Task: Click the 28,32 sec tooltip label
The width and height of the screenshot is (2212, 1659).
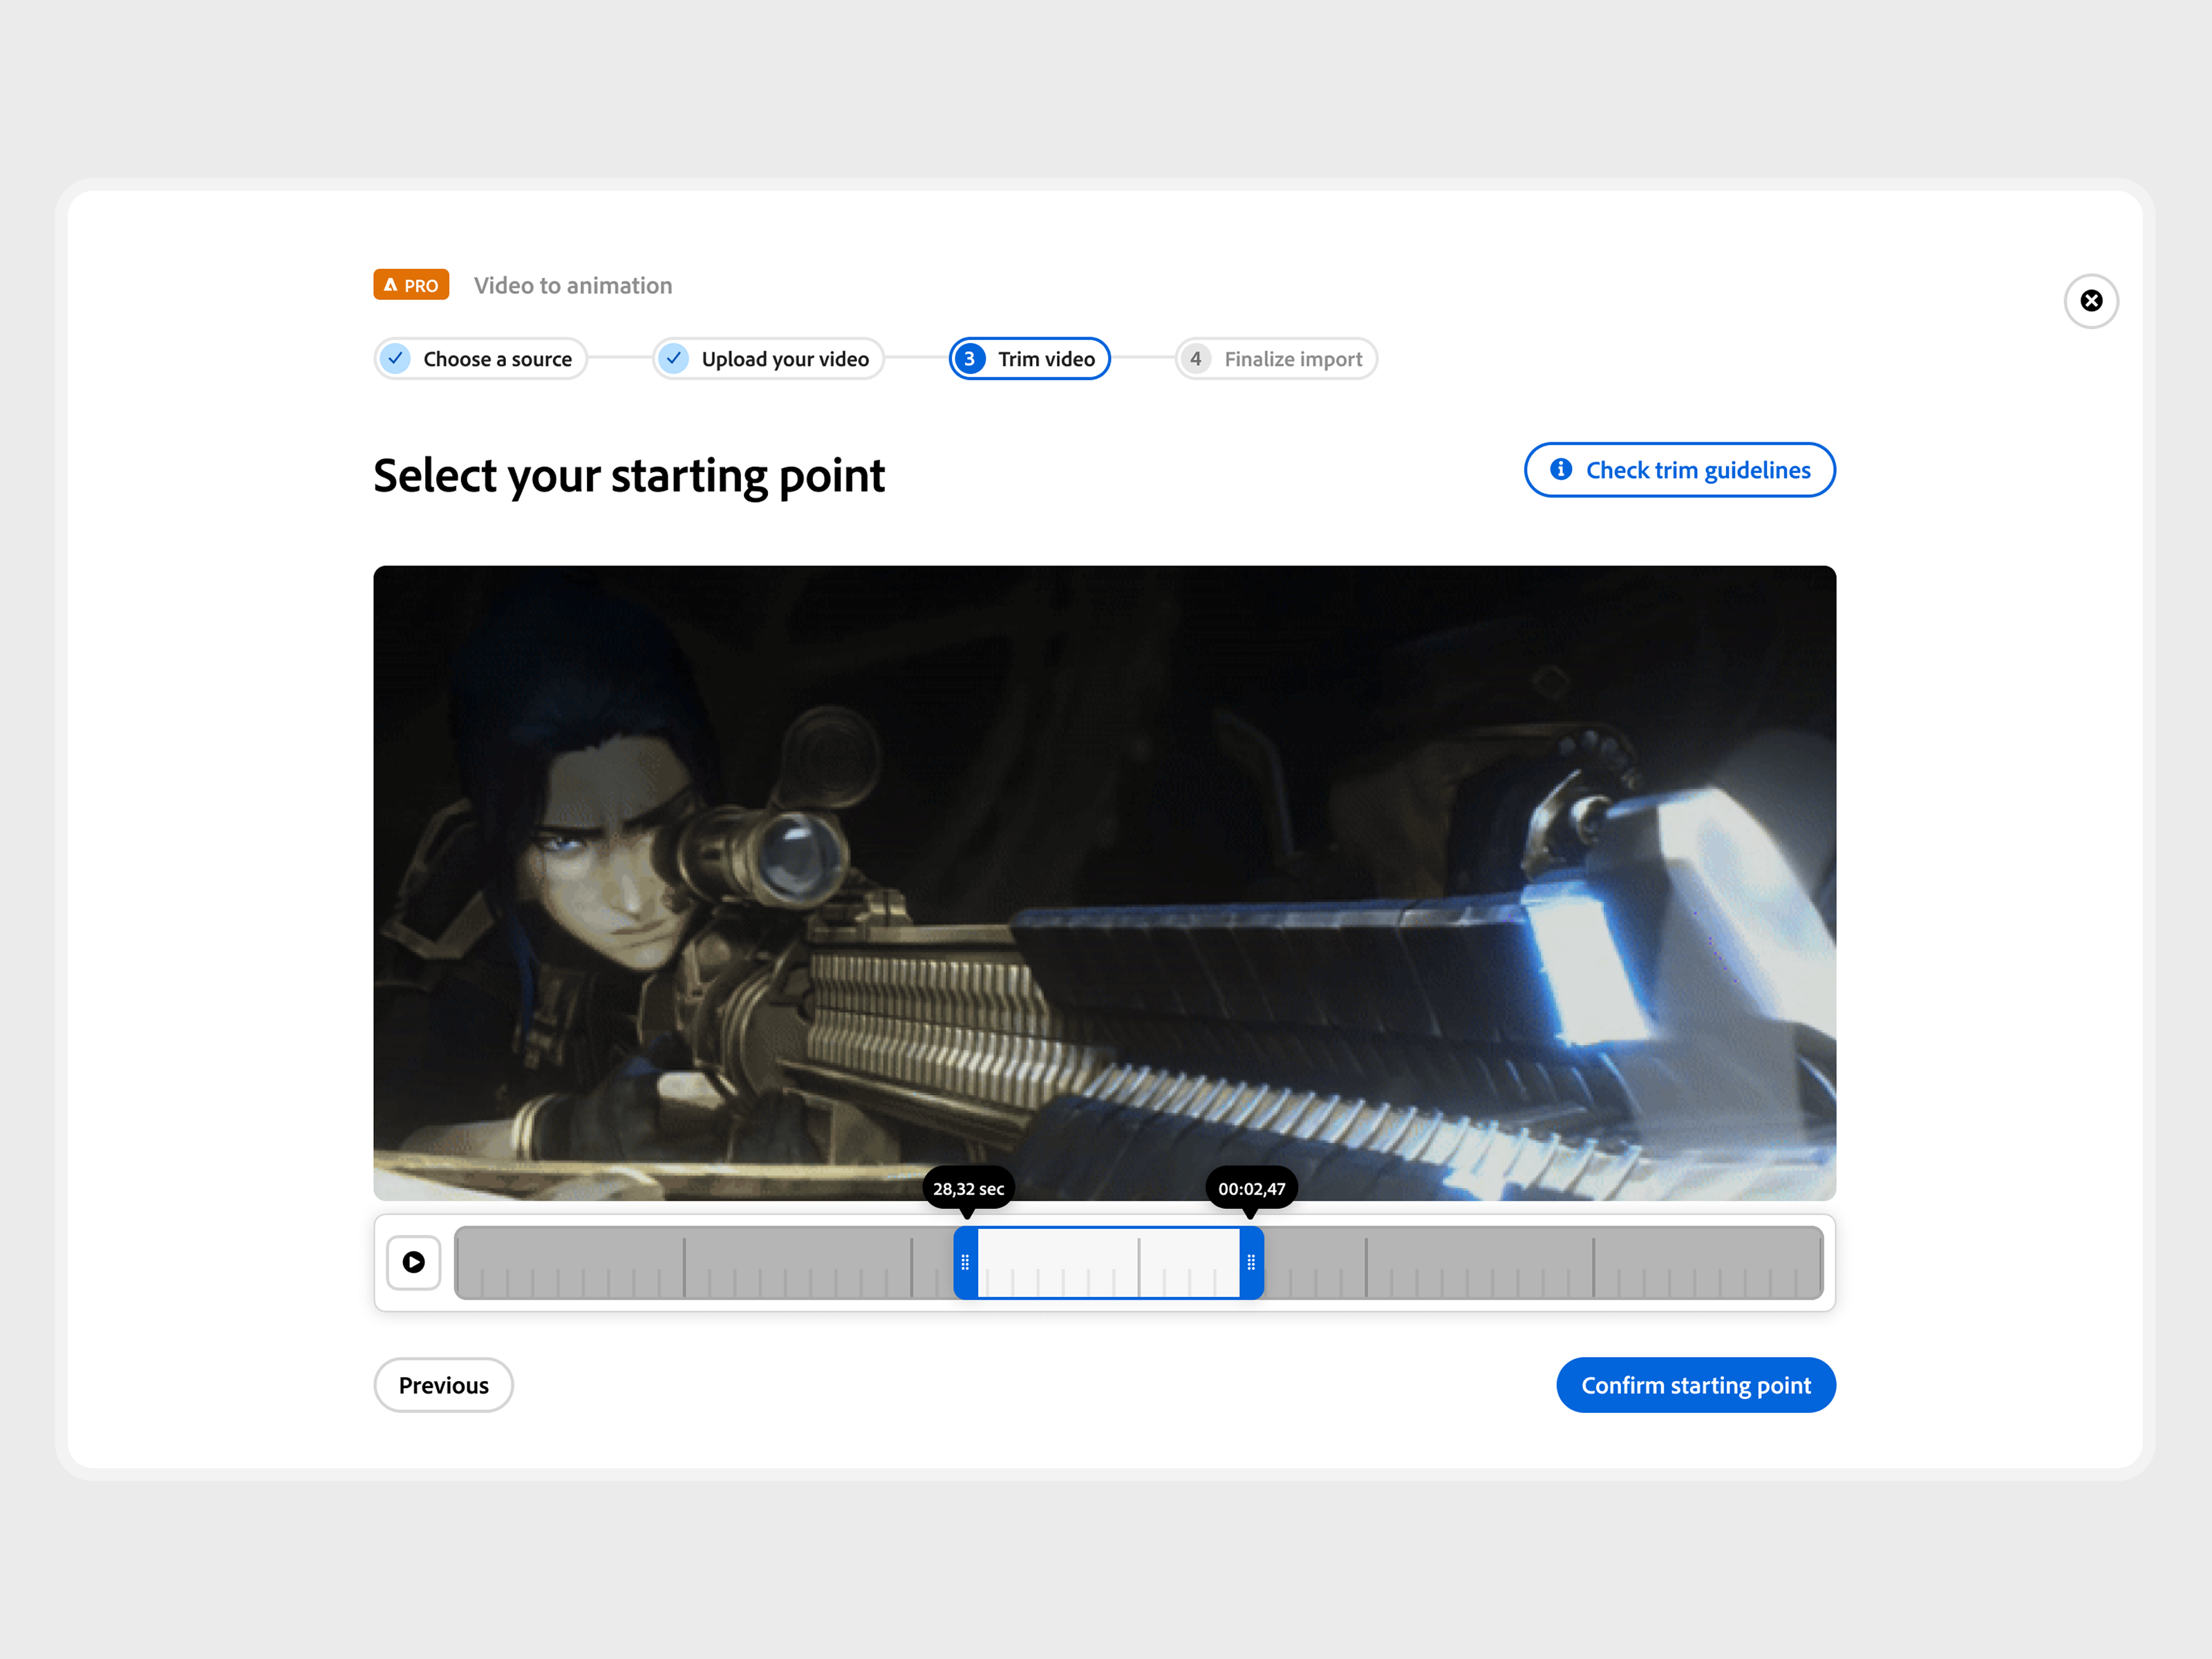Action: tap(968, 1189)
